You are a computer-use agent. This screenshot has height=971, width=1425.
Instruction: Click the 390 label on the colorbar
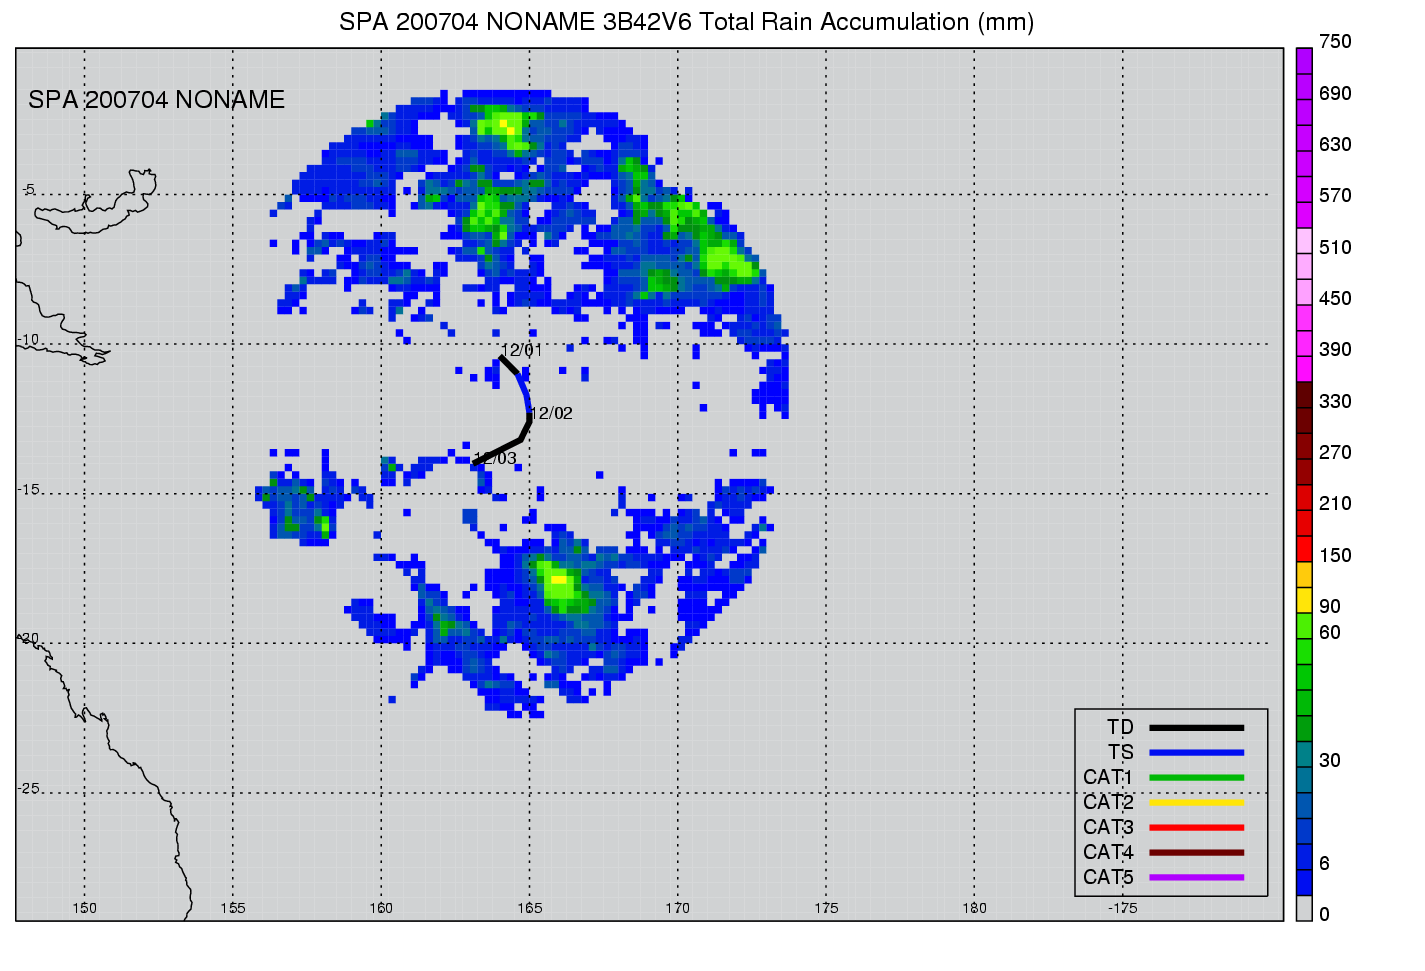[1335, 349]
